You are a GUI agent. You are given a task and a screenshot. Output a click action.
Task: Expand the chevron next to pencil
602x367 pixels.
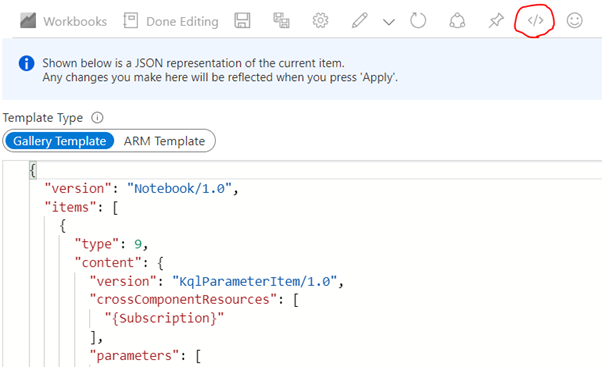coord(389,22)
